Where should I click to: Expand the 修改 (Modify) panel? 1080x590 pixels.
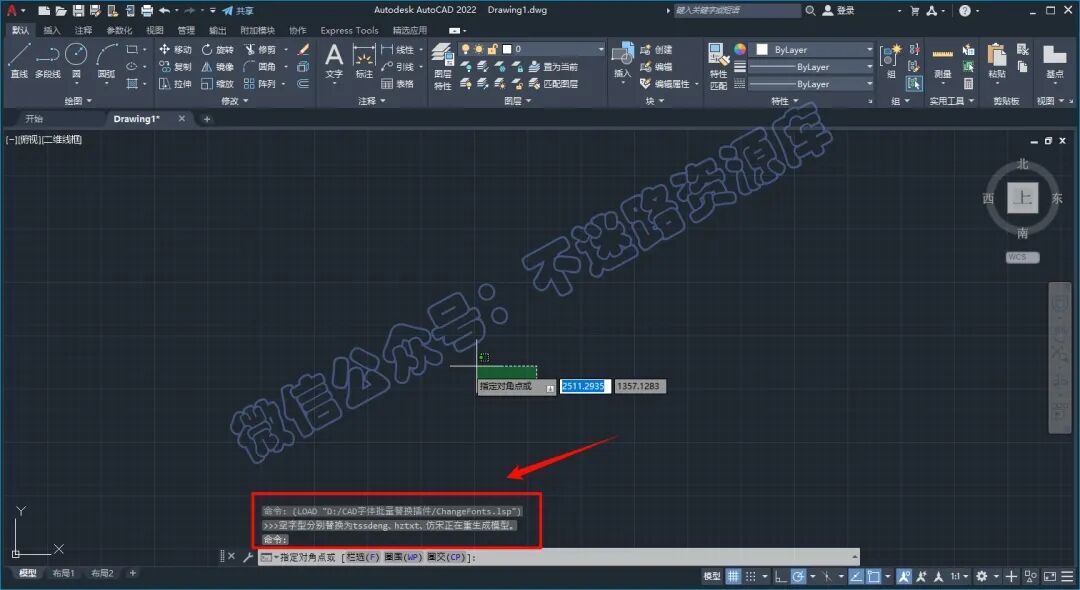235,101
